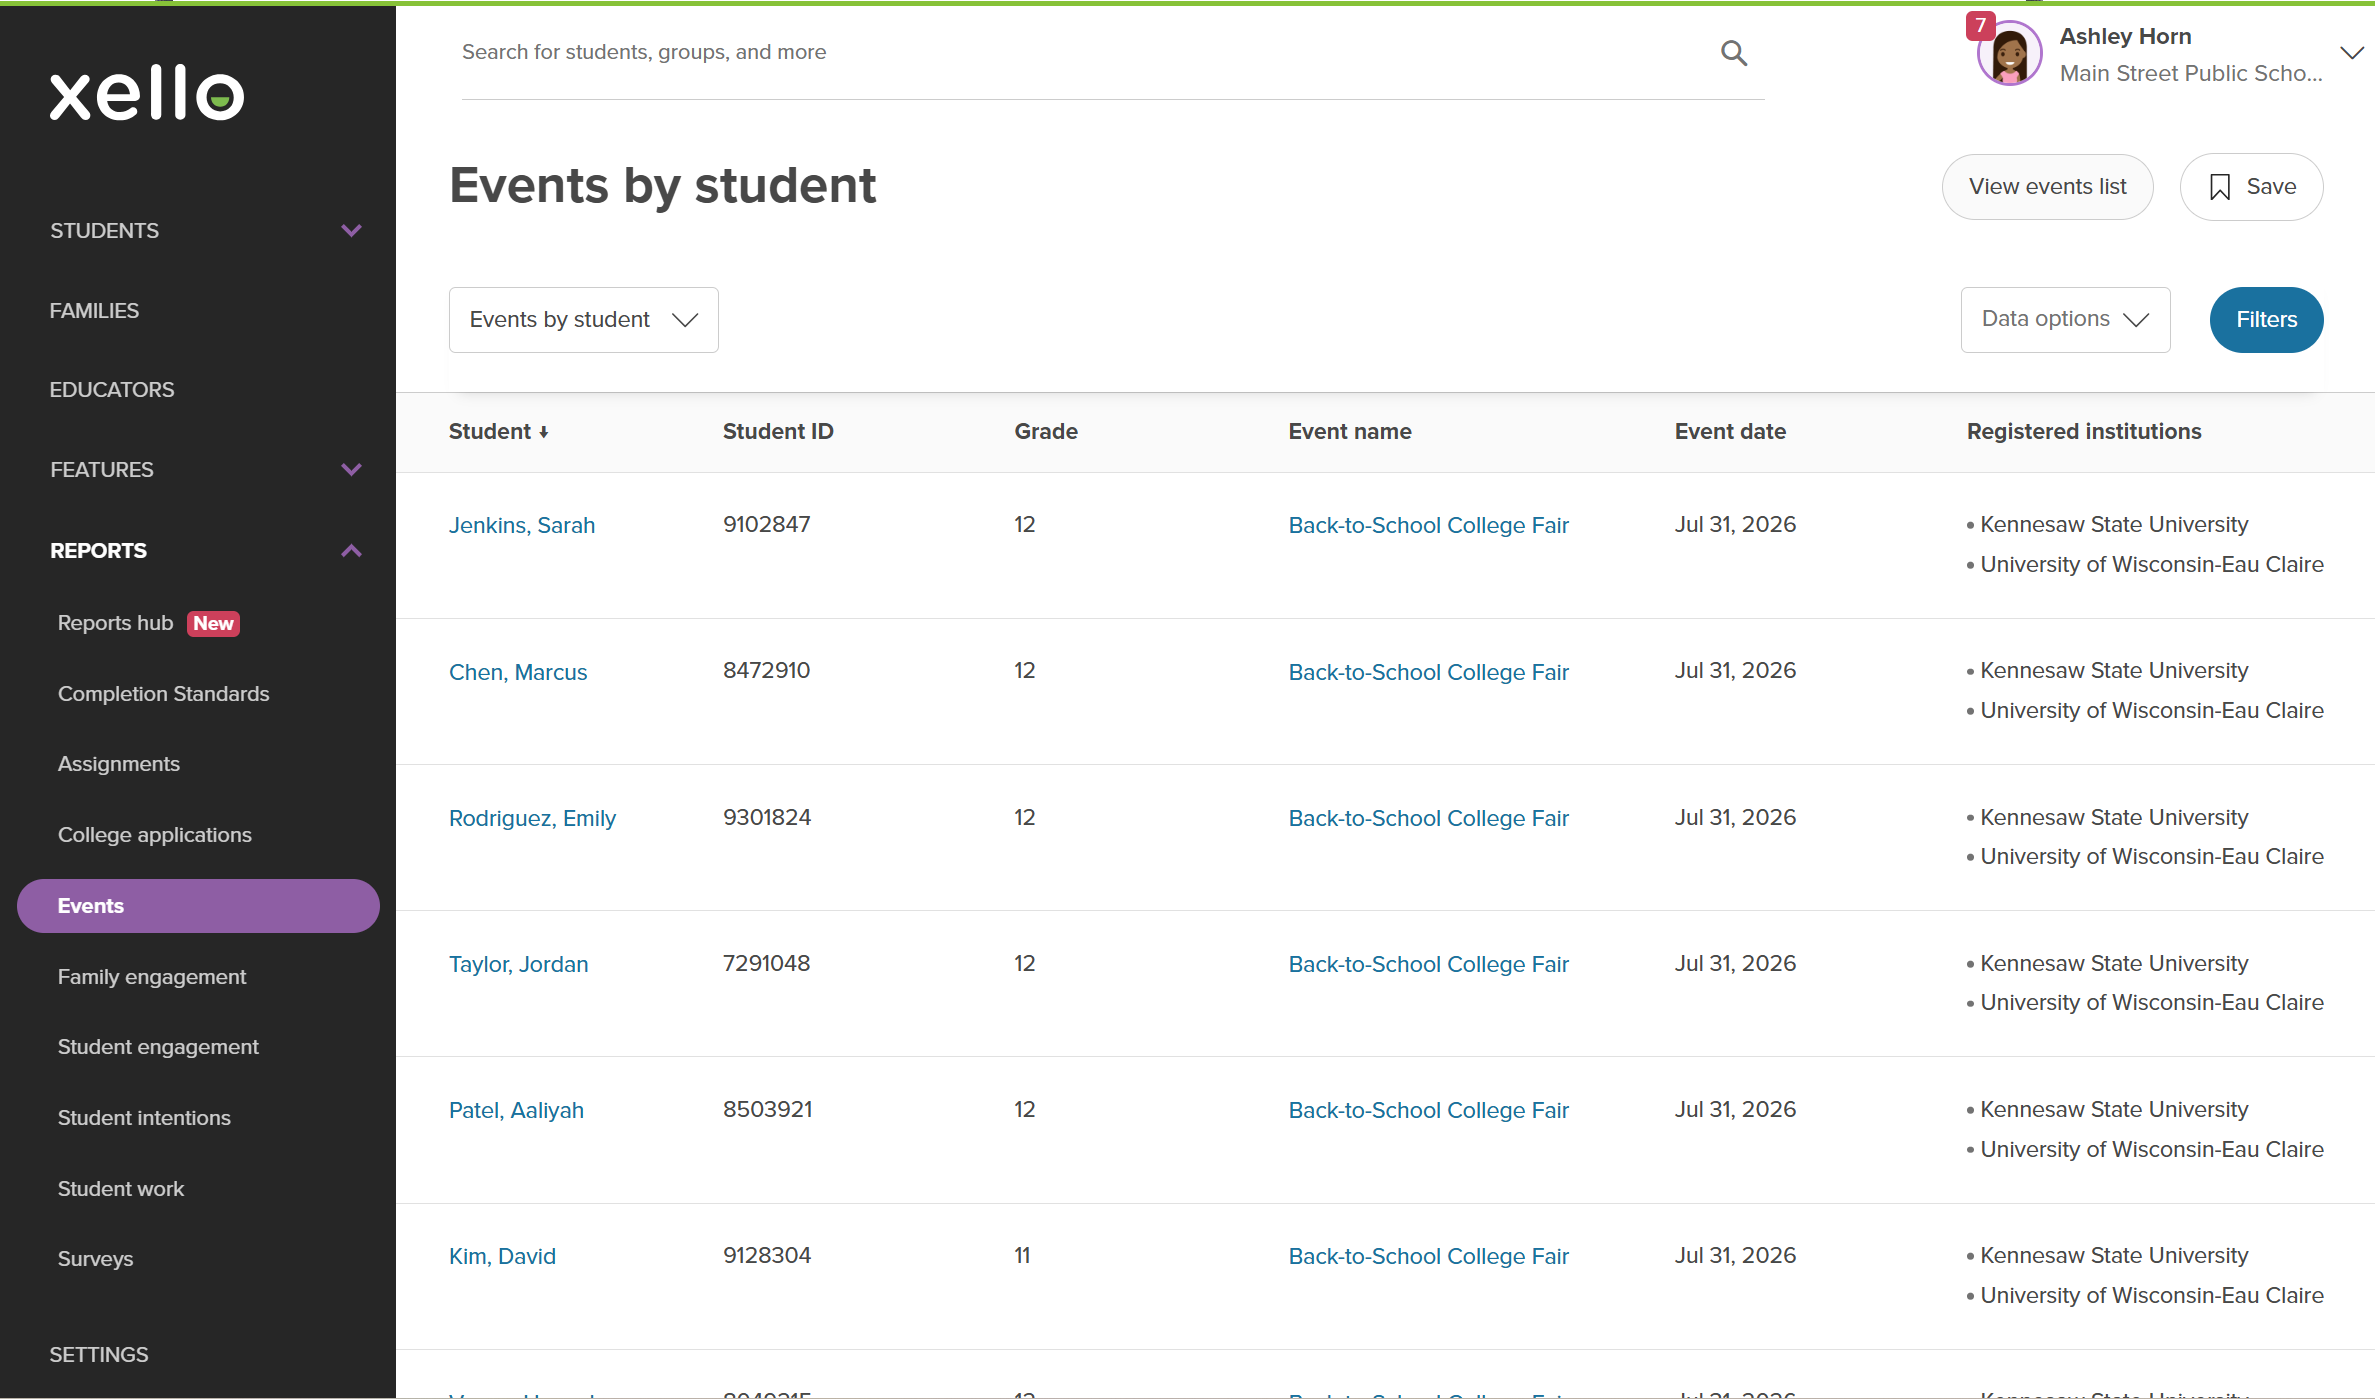Open the Settings sidebar item
Viewport: 2375px width, 1399px height.
tap(99, 1355)
